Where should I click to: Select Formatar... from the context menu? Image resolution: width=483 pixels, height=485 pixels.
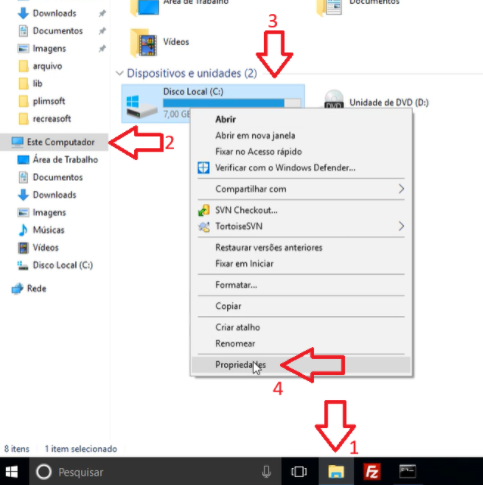click(301, 285)
